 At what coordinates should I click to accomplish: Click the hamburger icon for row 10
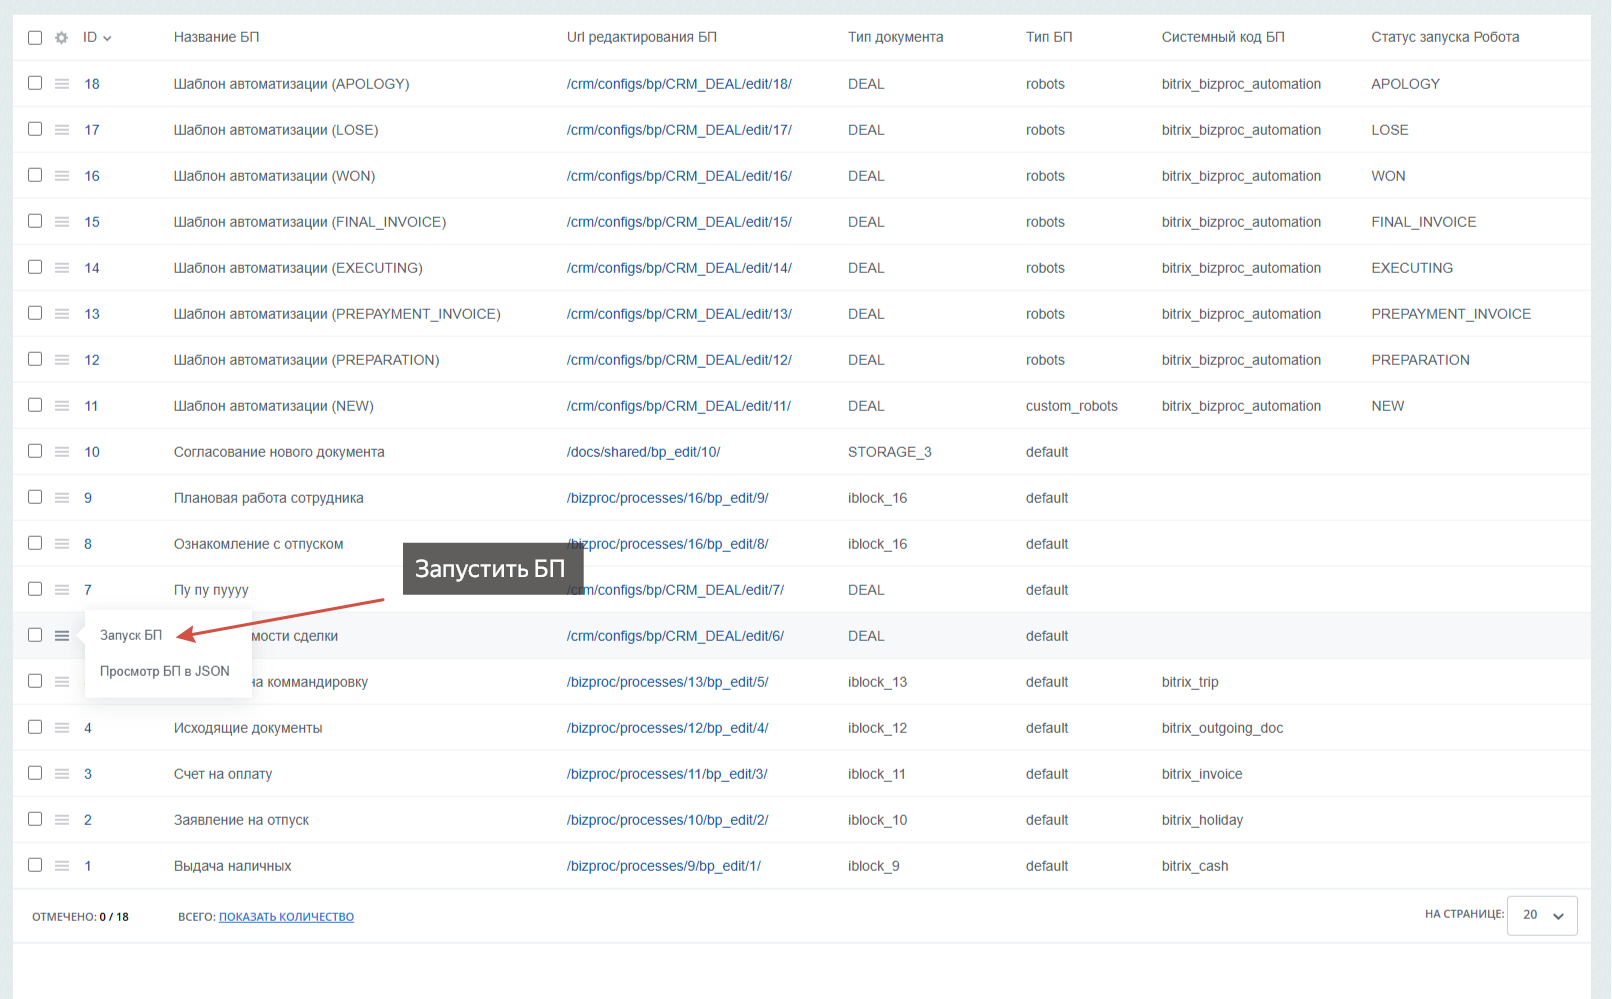[62, 452]
